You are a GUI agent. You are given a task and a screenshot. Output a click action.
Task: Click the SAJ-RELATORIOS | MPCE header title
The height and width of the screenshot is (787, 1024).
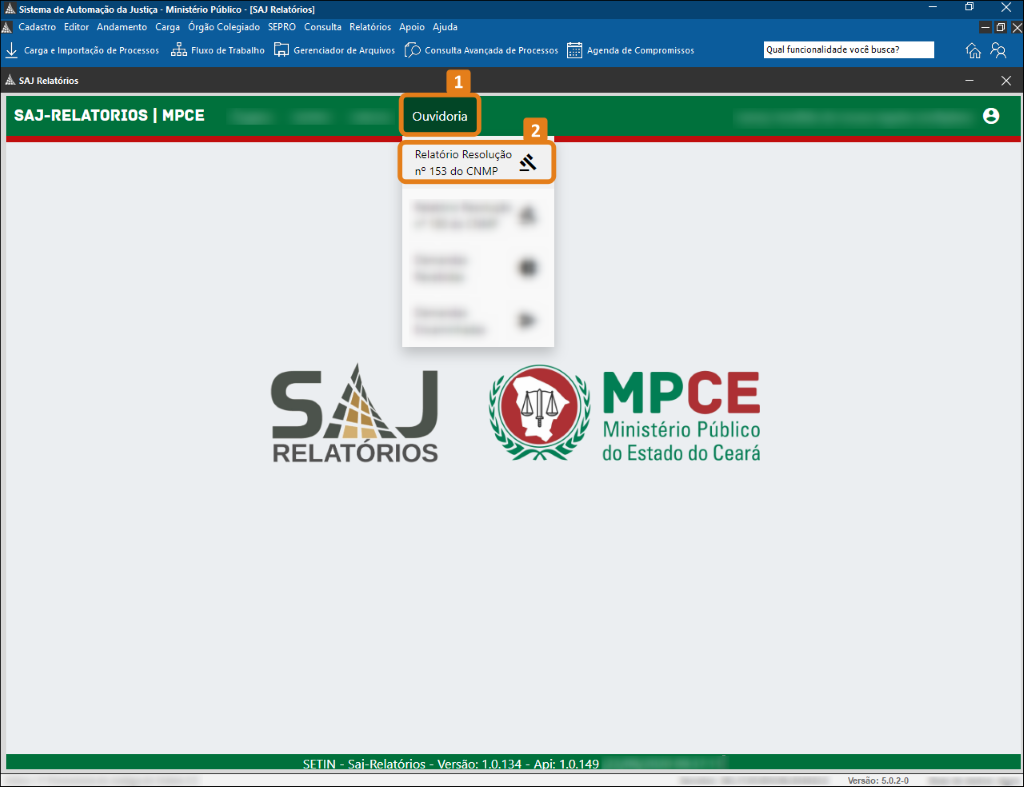click(x=109, y=116)
